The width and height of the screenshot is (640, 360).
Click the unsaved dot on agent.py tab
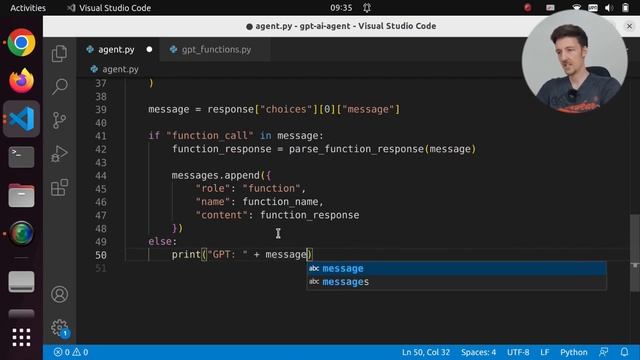click(x=149, y=49)
